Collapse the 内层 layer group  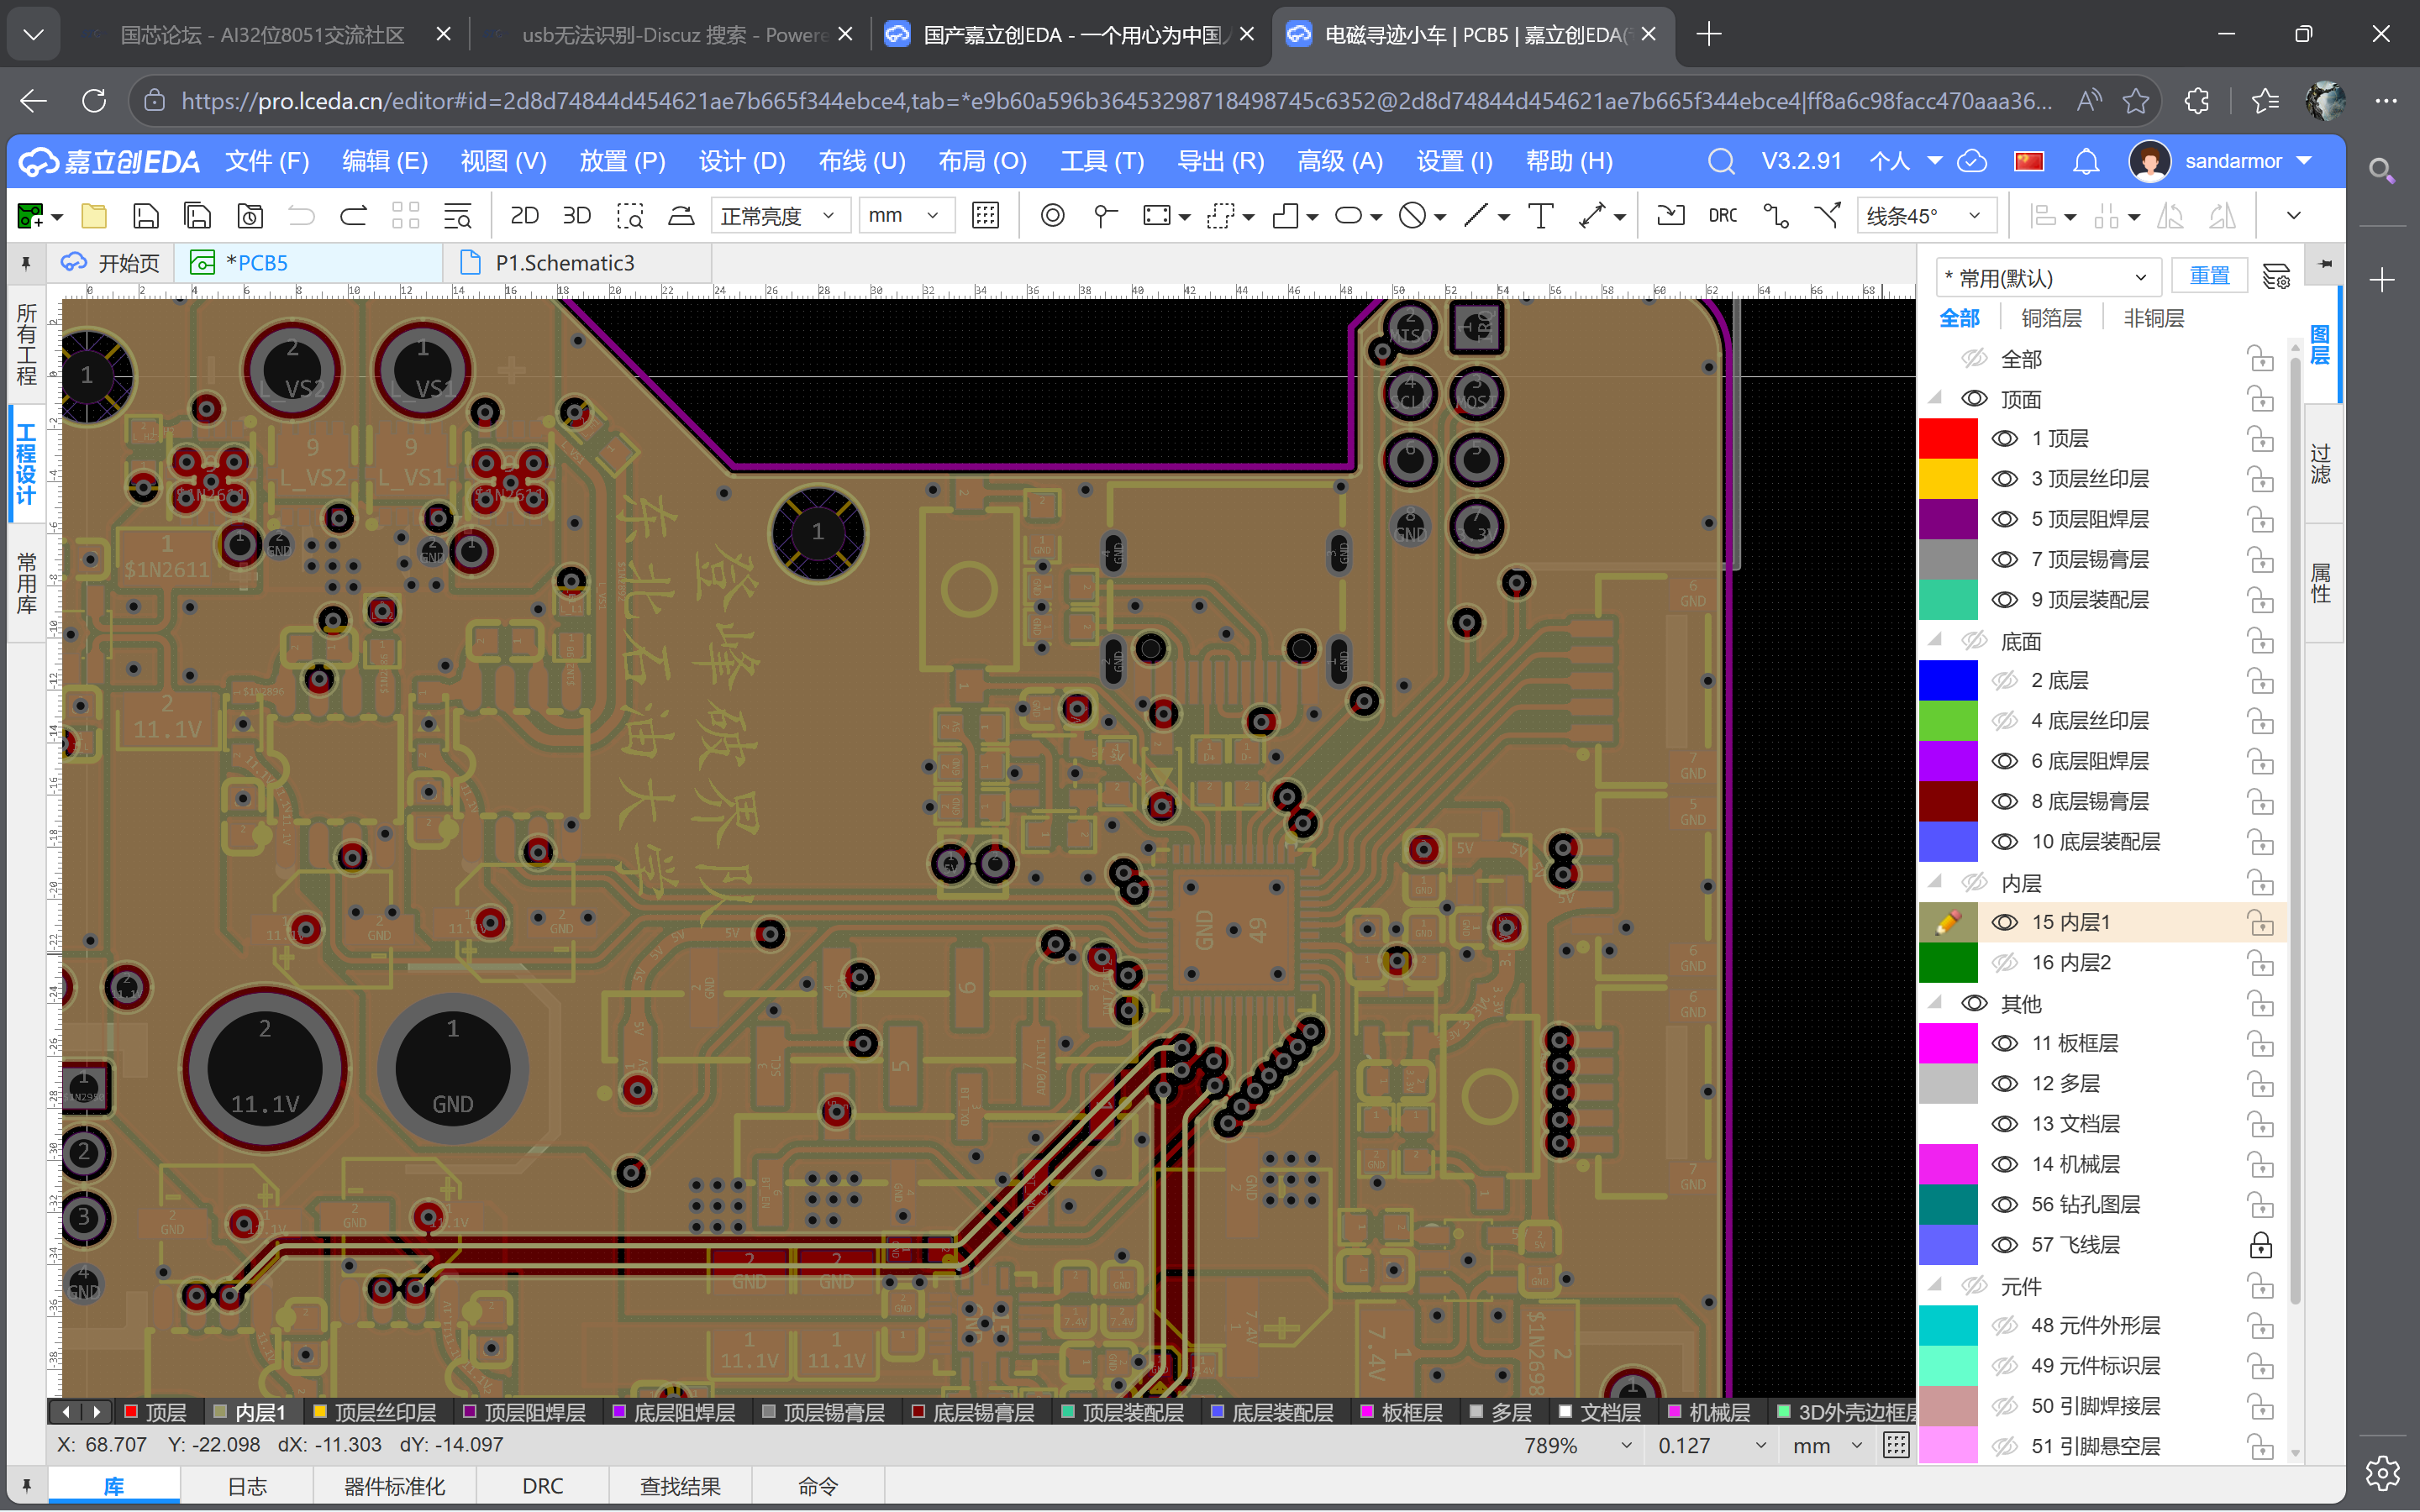coord(1934,882)
